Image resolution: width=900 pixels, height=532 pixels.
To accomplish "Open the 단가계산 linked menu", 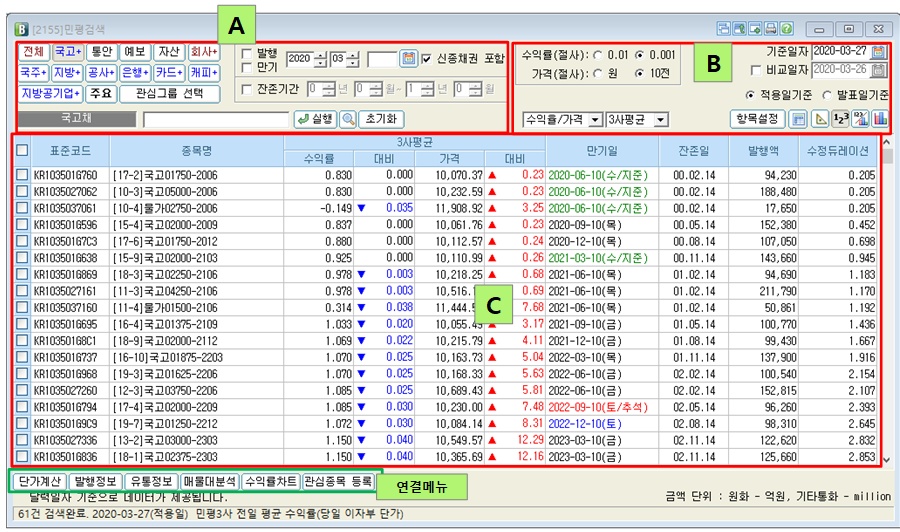I will [x=40, y=481].
